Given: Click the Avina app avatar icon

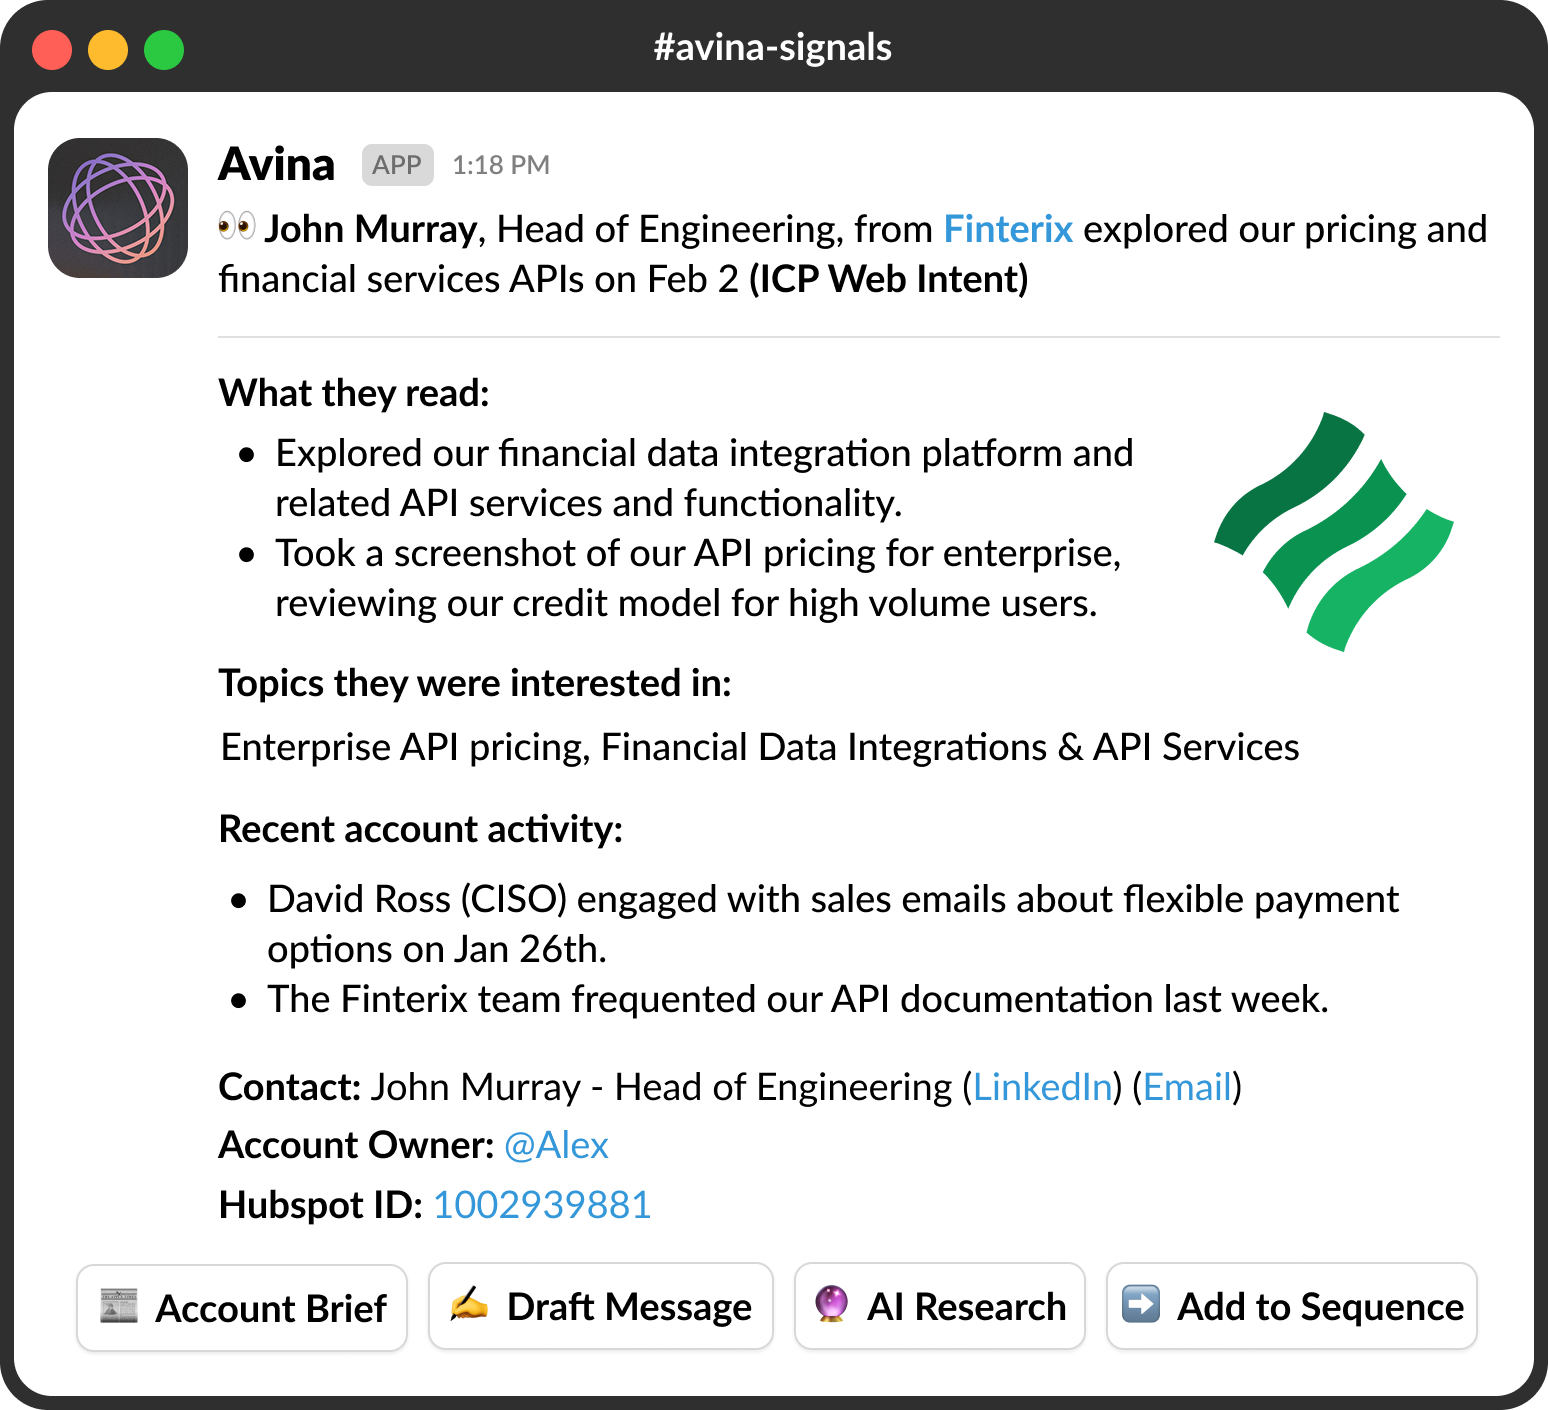Looking at the screenshot, I should coord(118,208).
